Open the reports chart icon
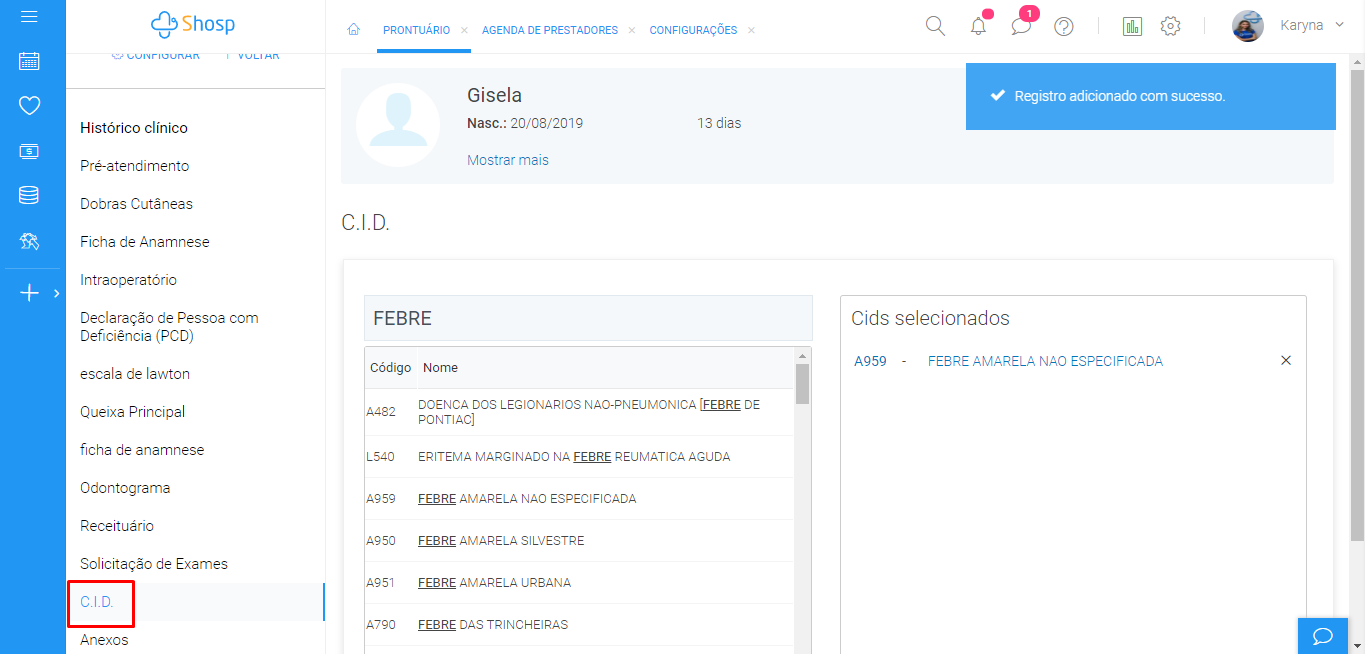This screenshot has width=1365, height=654. (x=1132, y=27)
